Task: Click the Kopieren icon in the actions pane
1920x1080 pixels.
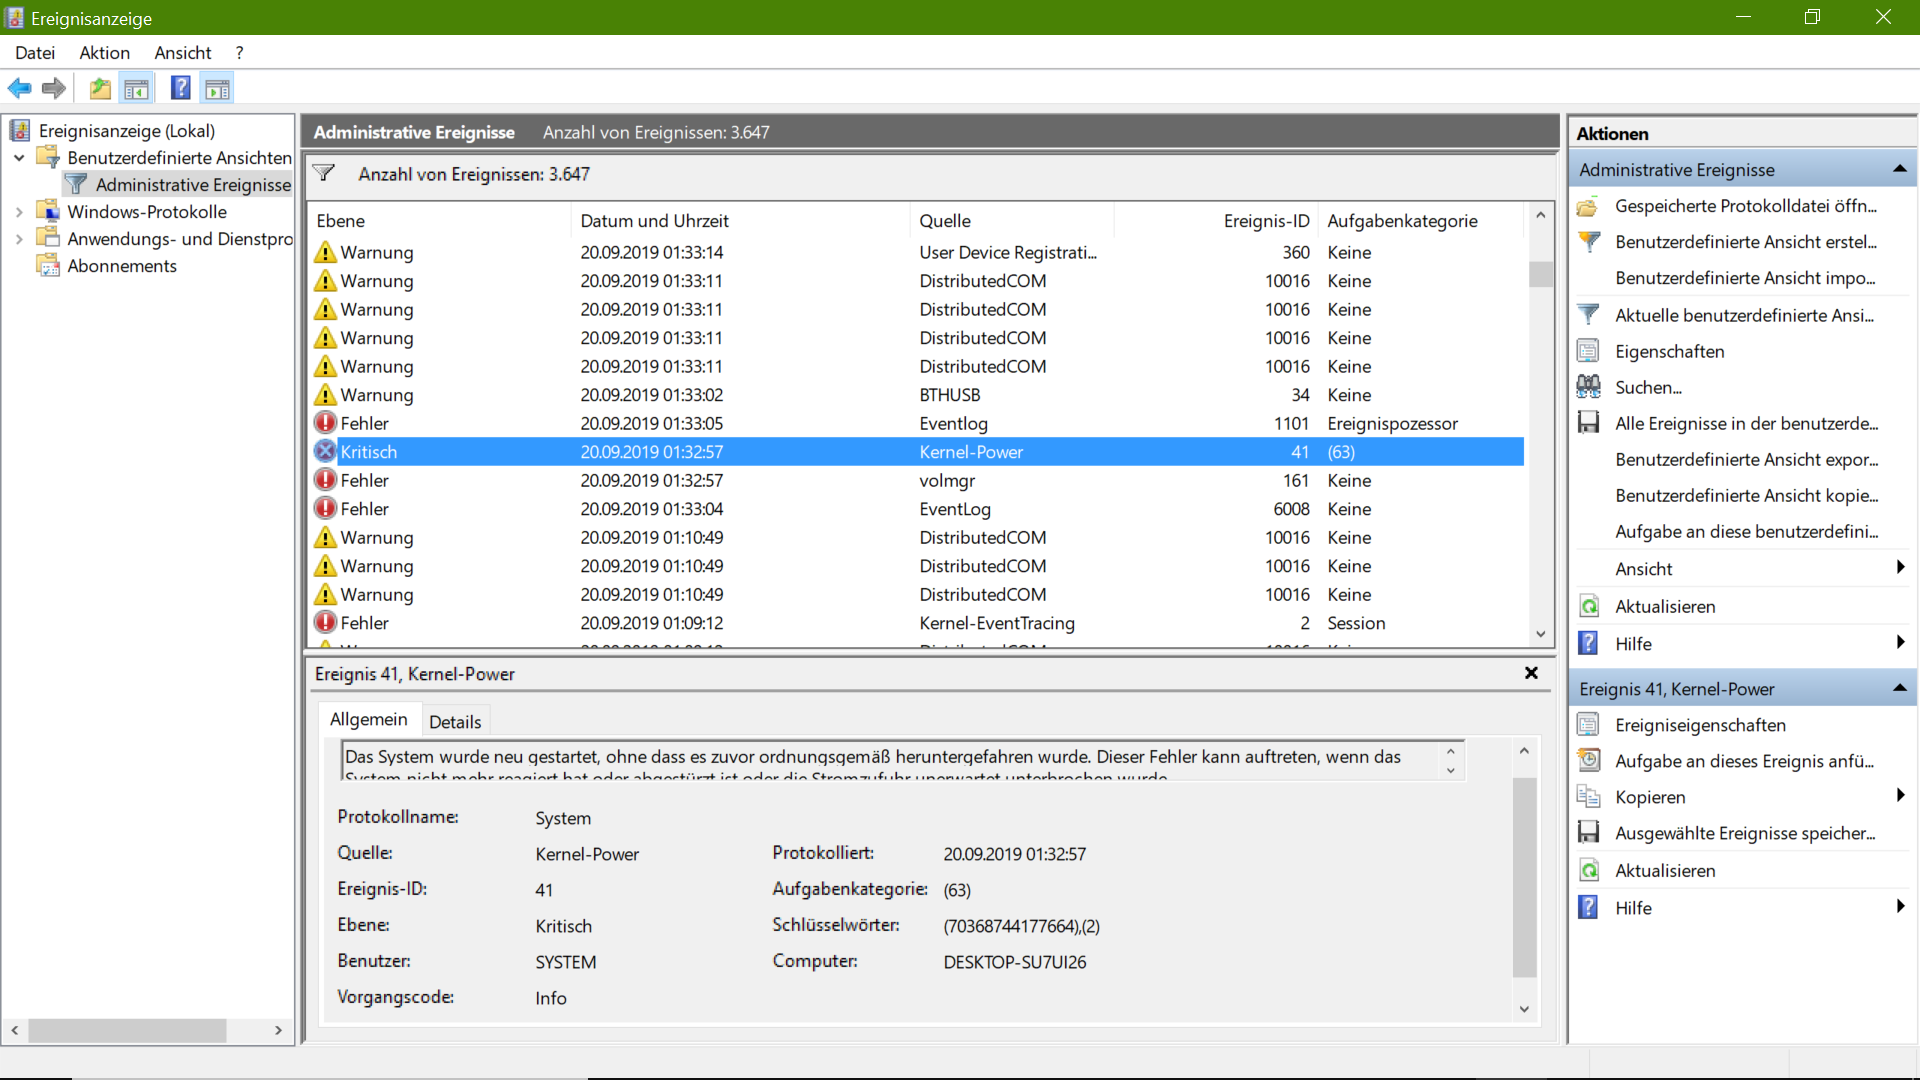Action: pos(1588,797)
